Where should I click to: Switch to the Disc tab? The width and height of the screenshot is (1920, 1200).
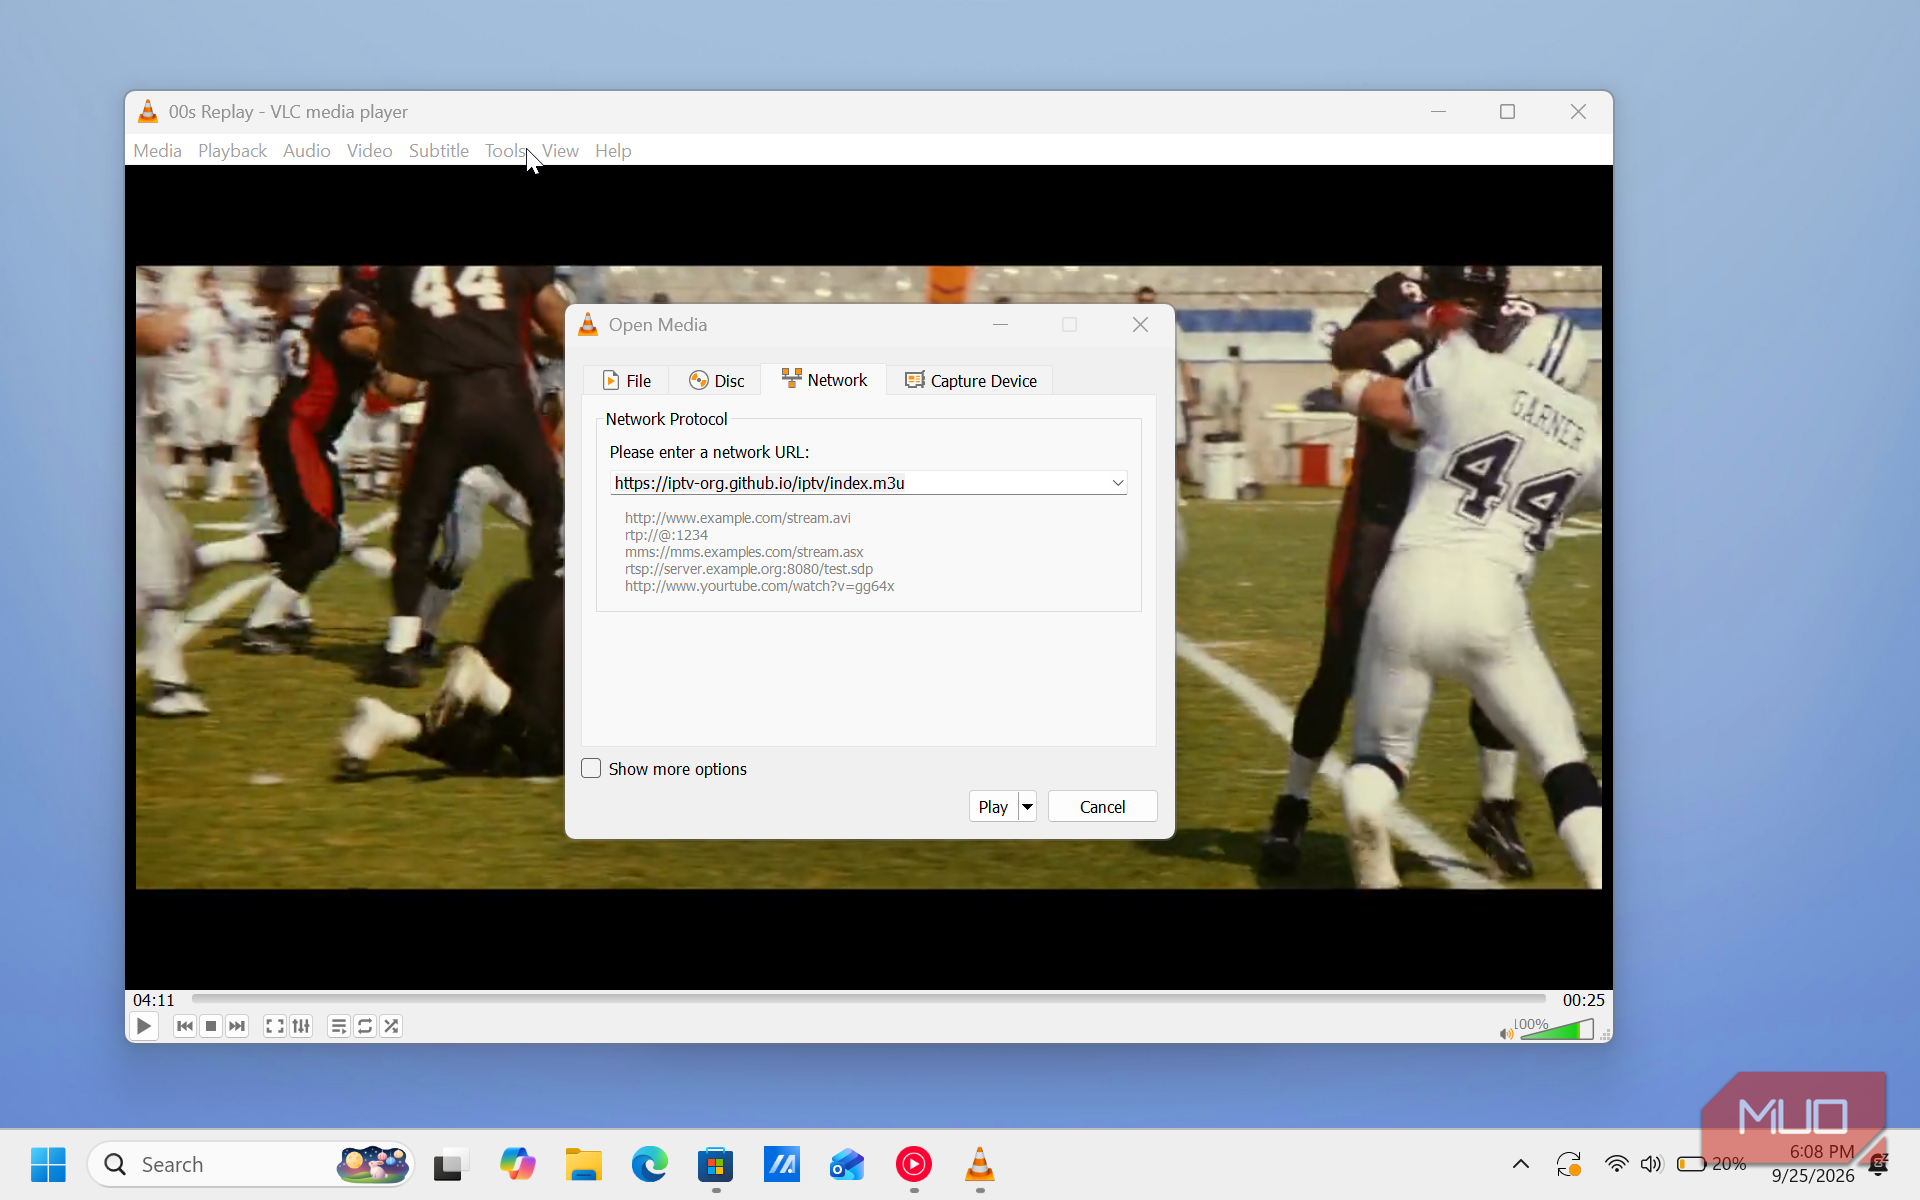tap(716, 381)
